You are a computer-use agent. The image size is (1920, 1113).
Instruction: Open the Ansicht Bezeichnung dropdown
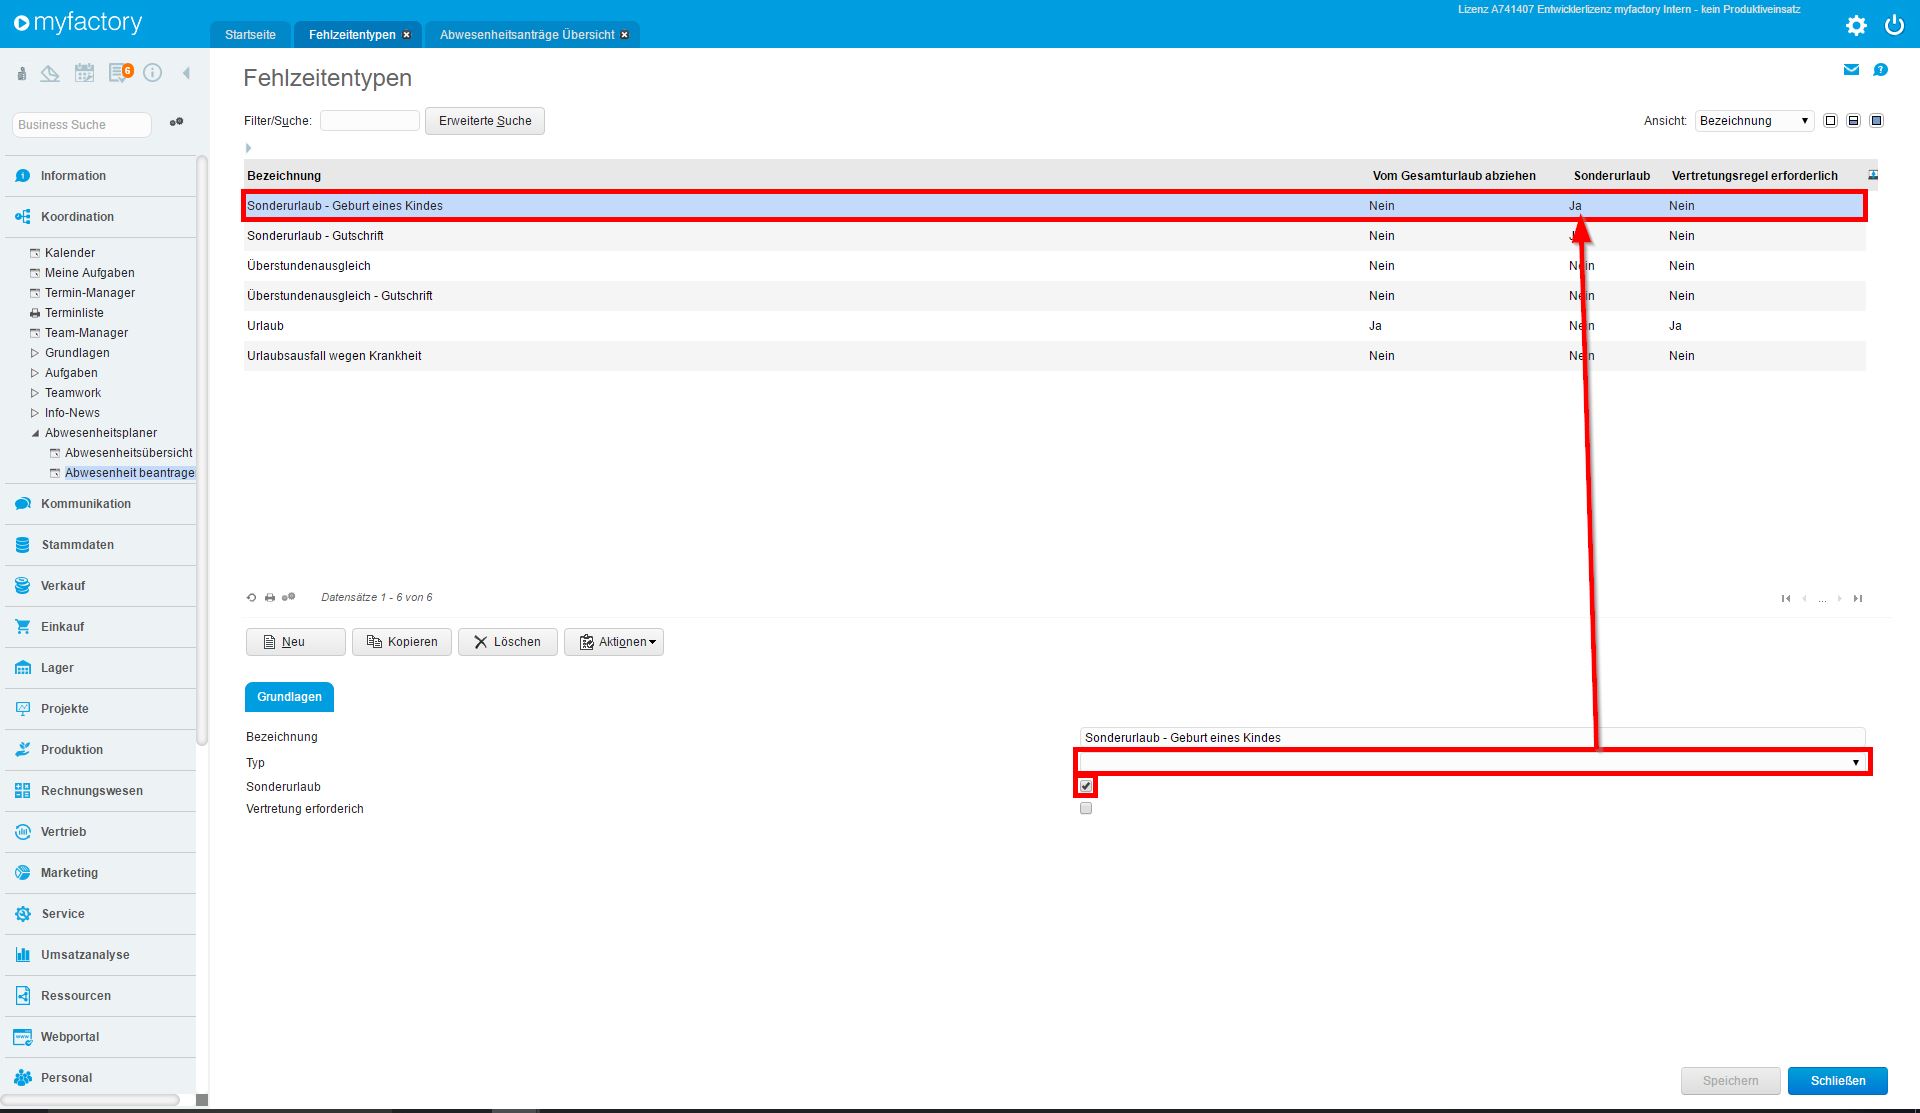point(1754,121)
